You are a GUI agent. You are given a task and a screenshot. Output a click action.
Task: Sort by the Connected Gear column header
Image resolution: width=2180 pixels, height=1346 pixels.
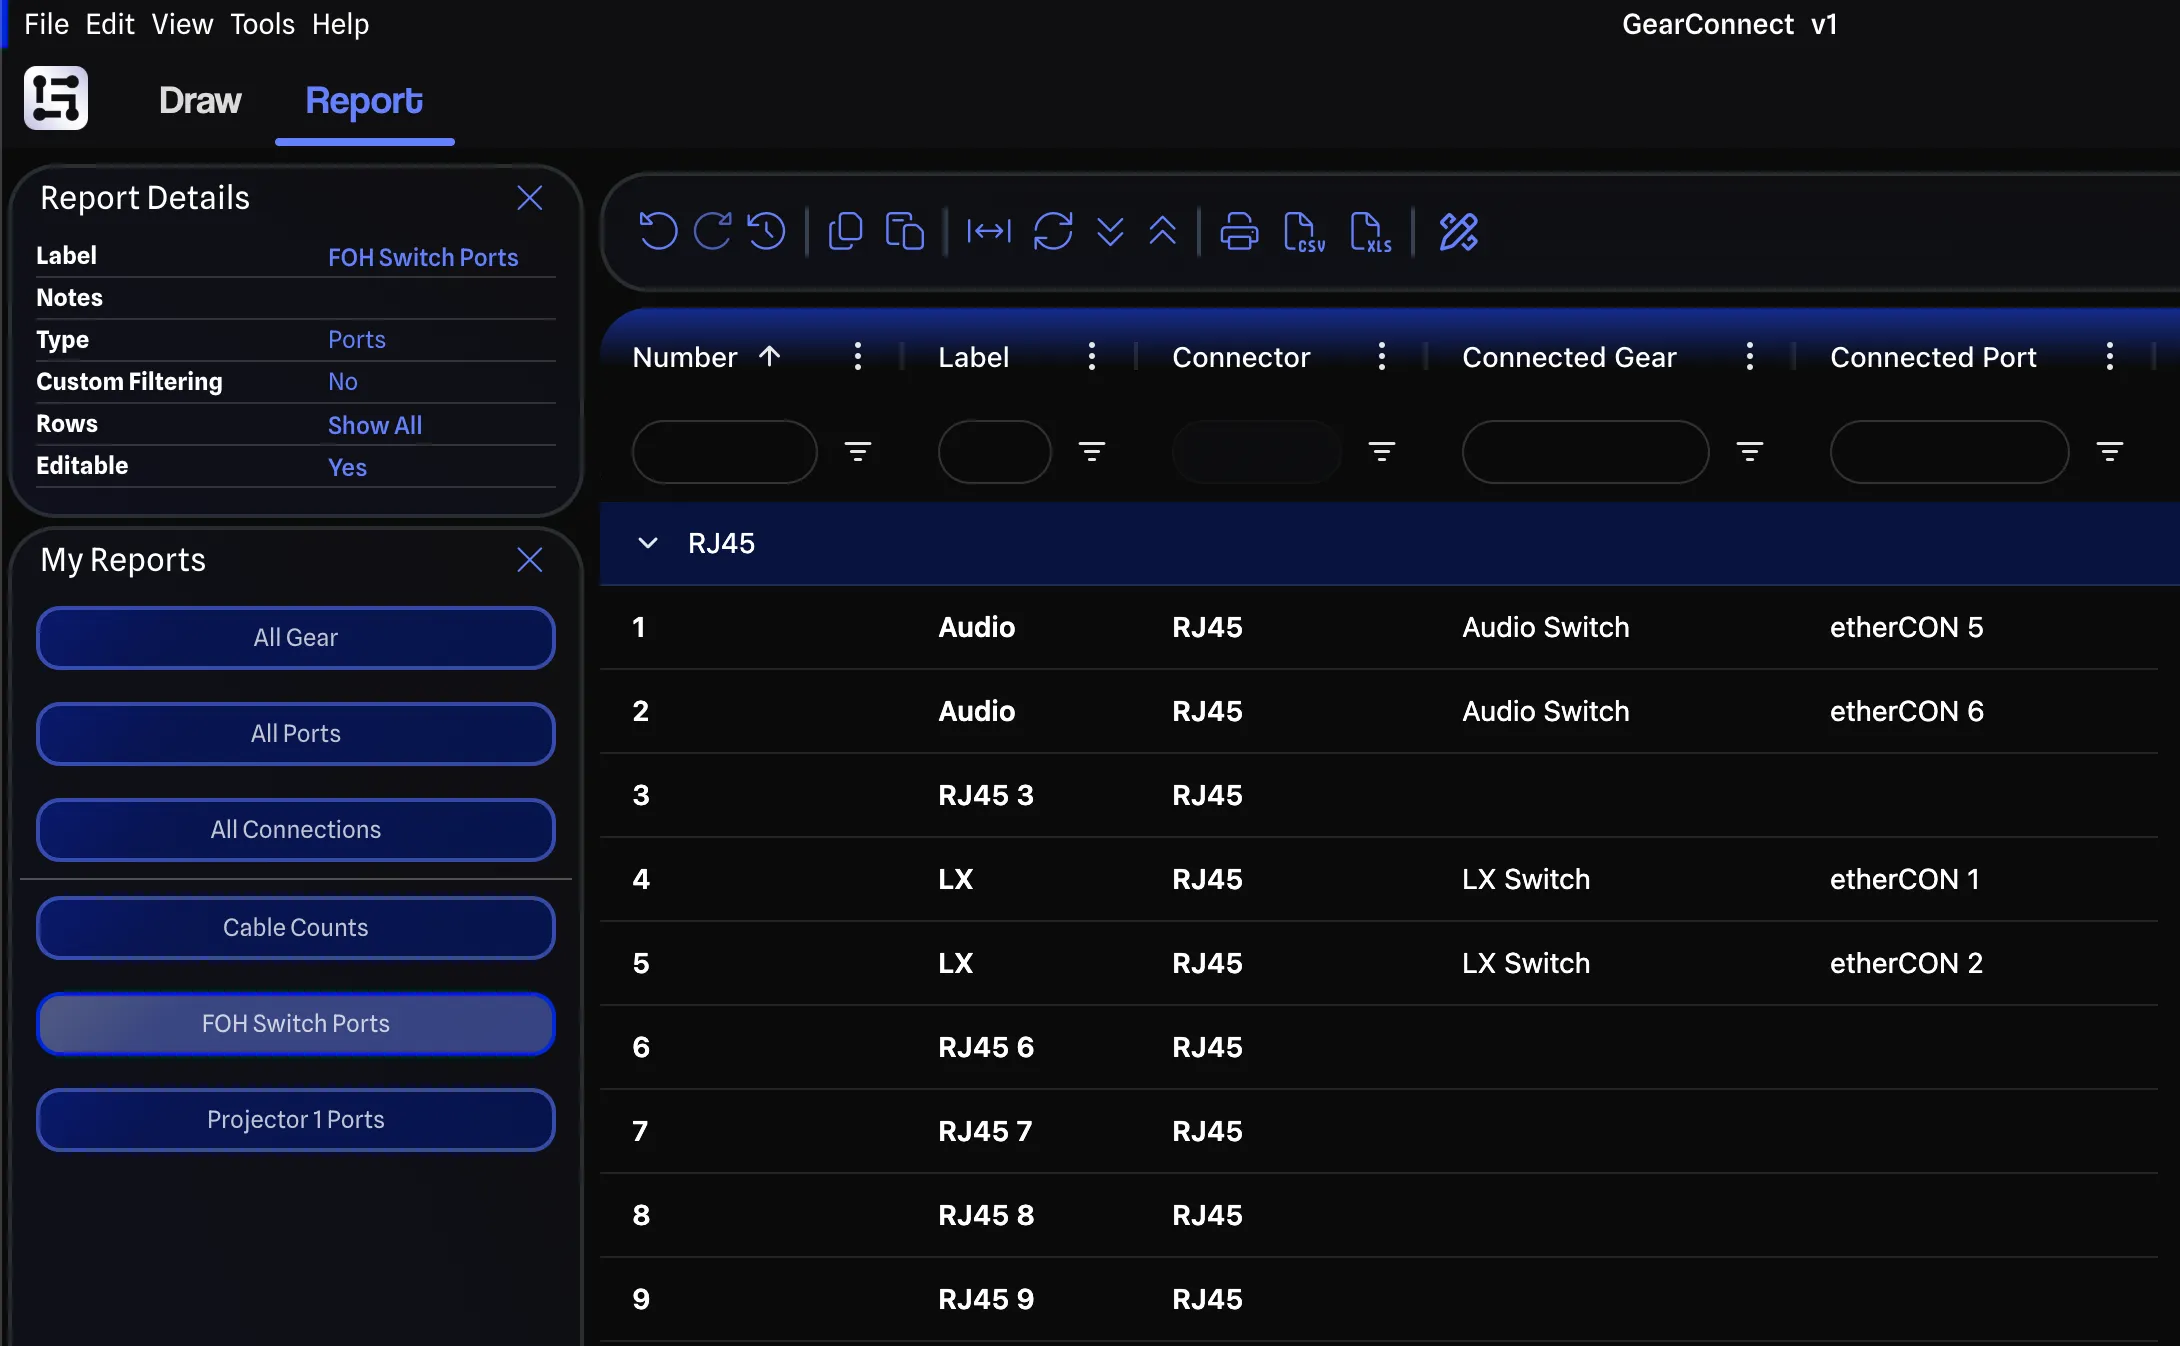1569,357
